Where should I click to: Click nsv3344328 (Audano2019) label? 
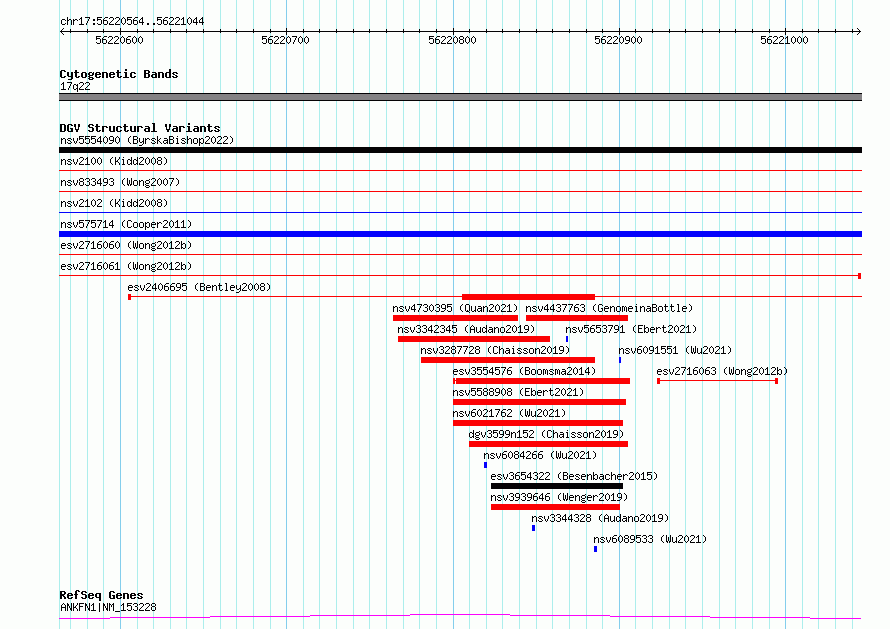(x=601, y=518)
